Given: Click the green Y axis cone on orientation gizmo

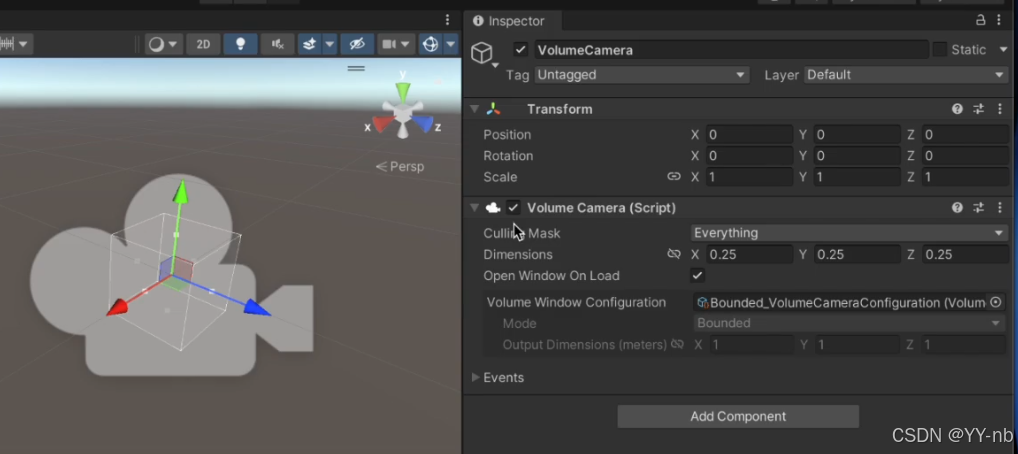Looking at the screenshot, I should tap(403, 91).
